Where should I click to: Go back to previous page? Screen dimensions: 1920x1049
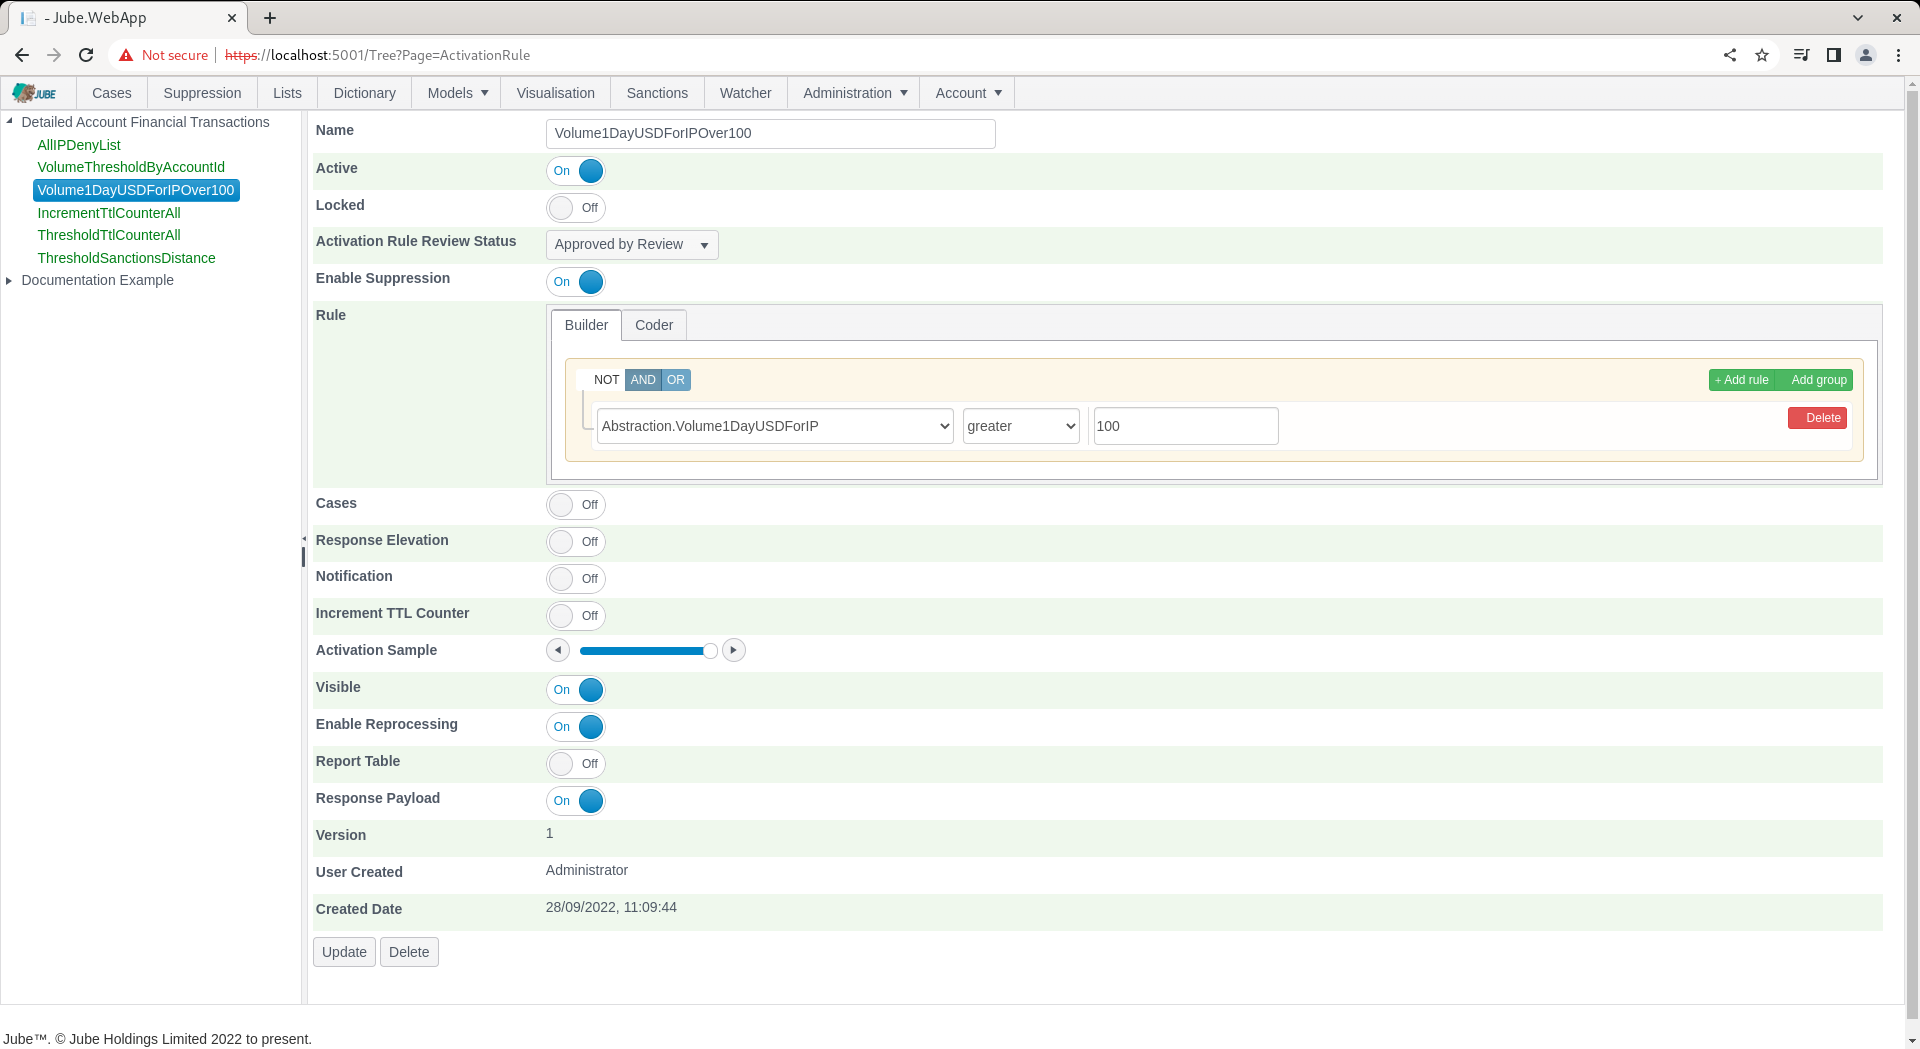click(x=22, y=55)
